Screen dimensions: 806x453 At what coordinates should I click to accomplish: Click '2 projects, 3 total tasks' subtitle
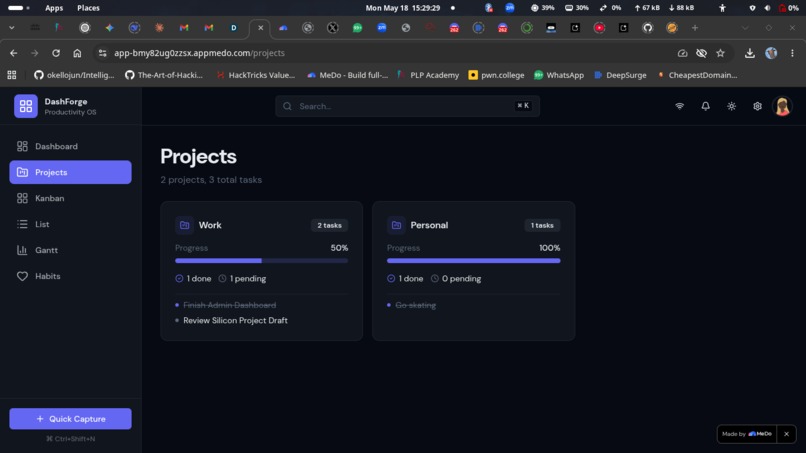211,180
